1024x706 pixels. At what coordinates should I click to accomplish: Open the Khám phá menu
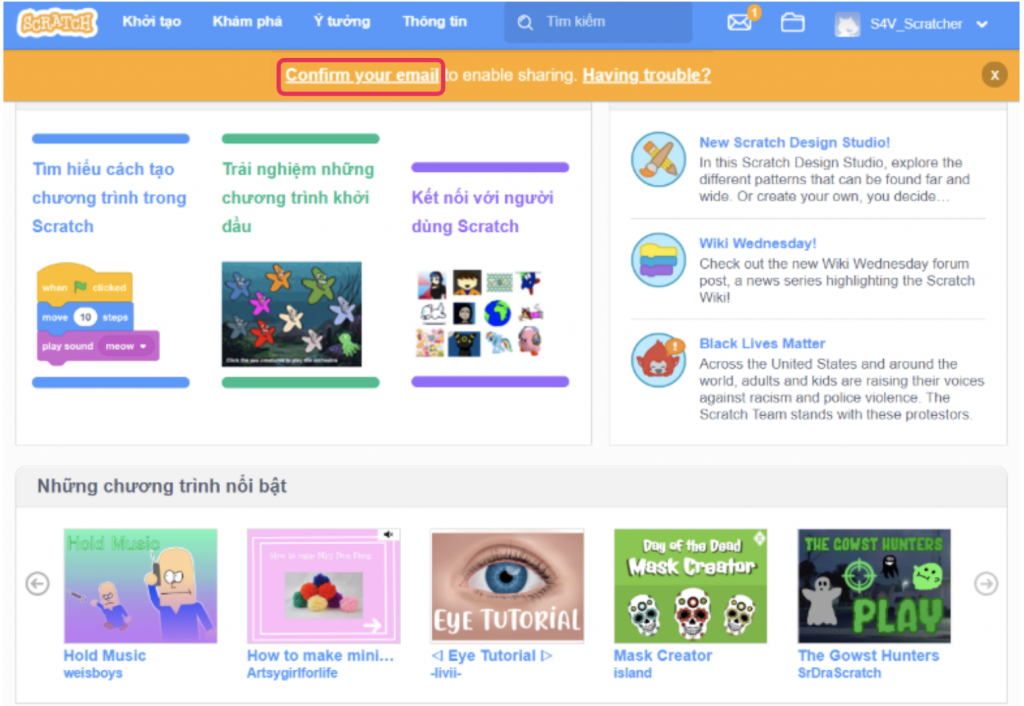(247, 22)
